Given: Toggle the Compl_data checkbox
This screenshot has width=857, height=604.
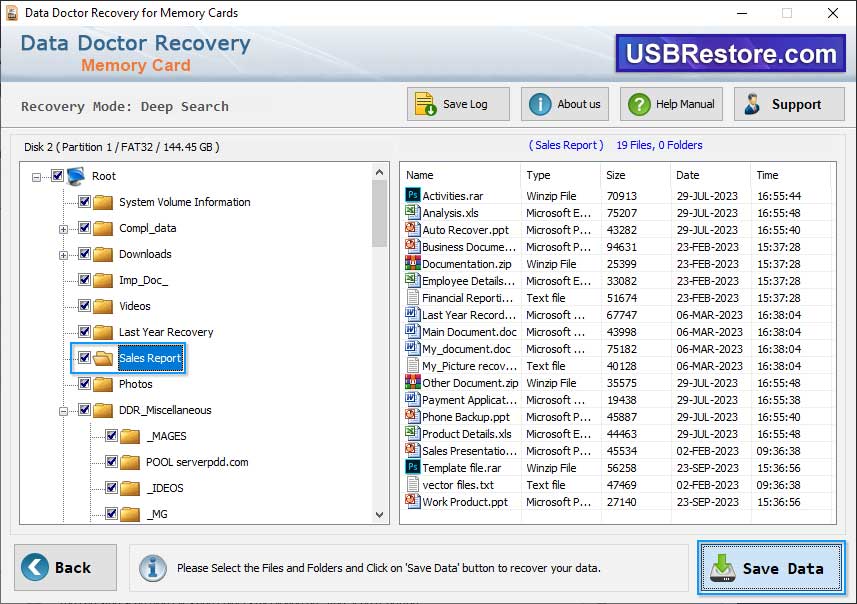Looking at the screenshot, I should 84,227.
